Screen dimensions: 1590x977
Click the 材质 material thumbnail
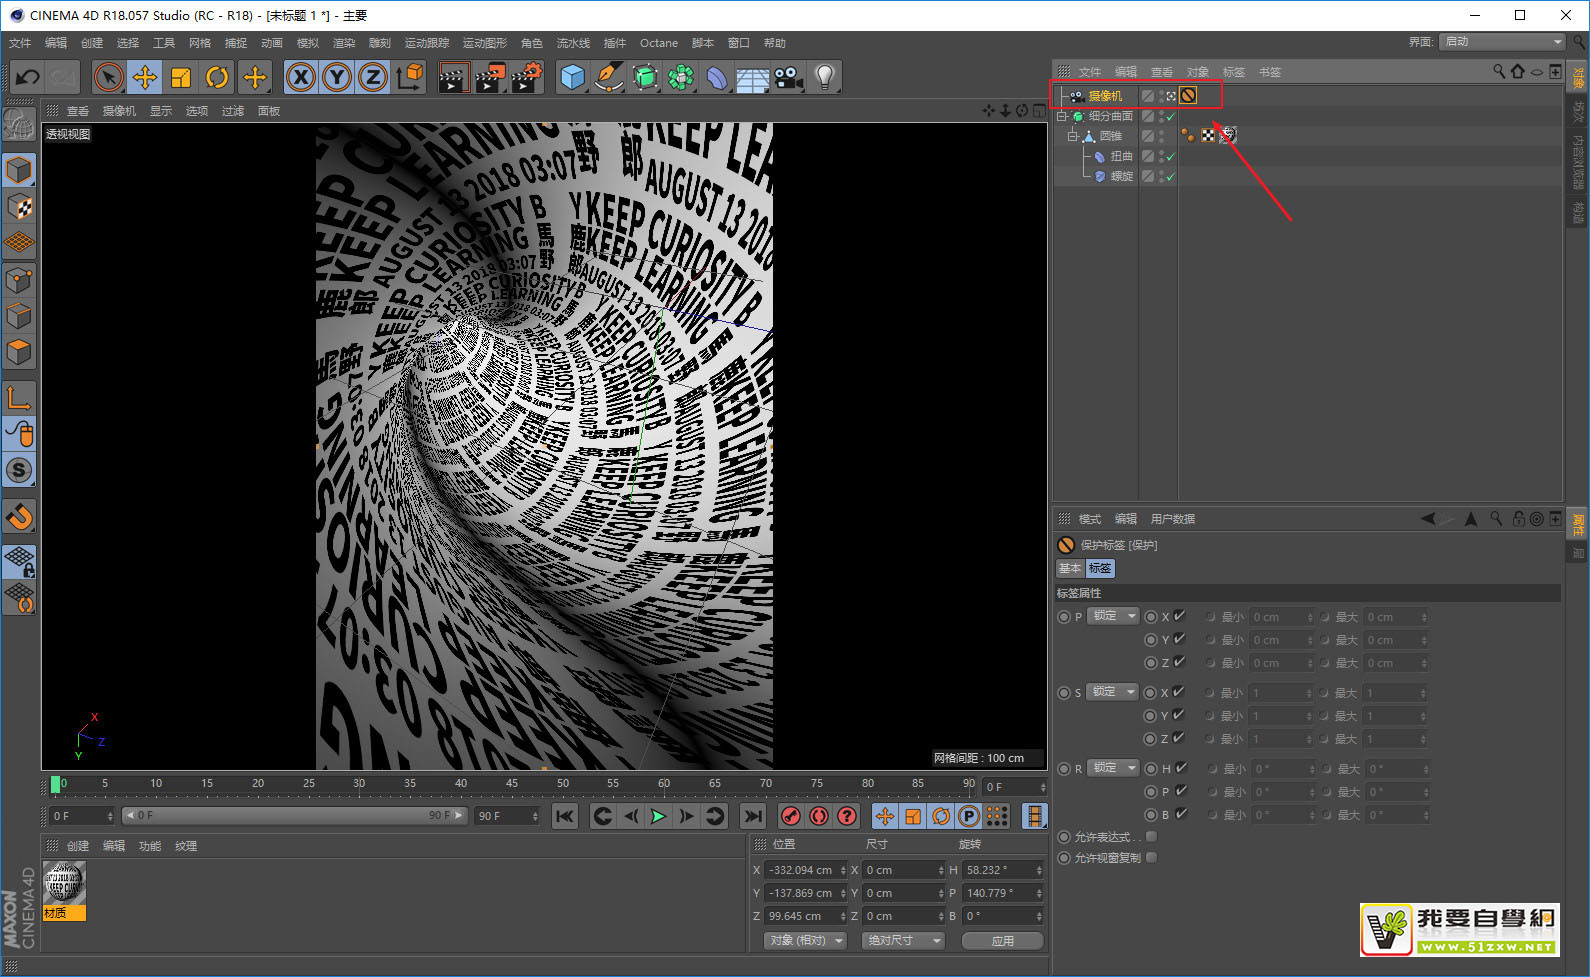pos(64,889)
